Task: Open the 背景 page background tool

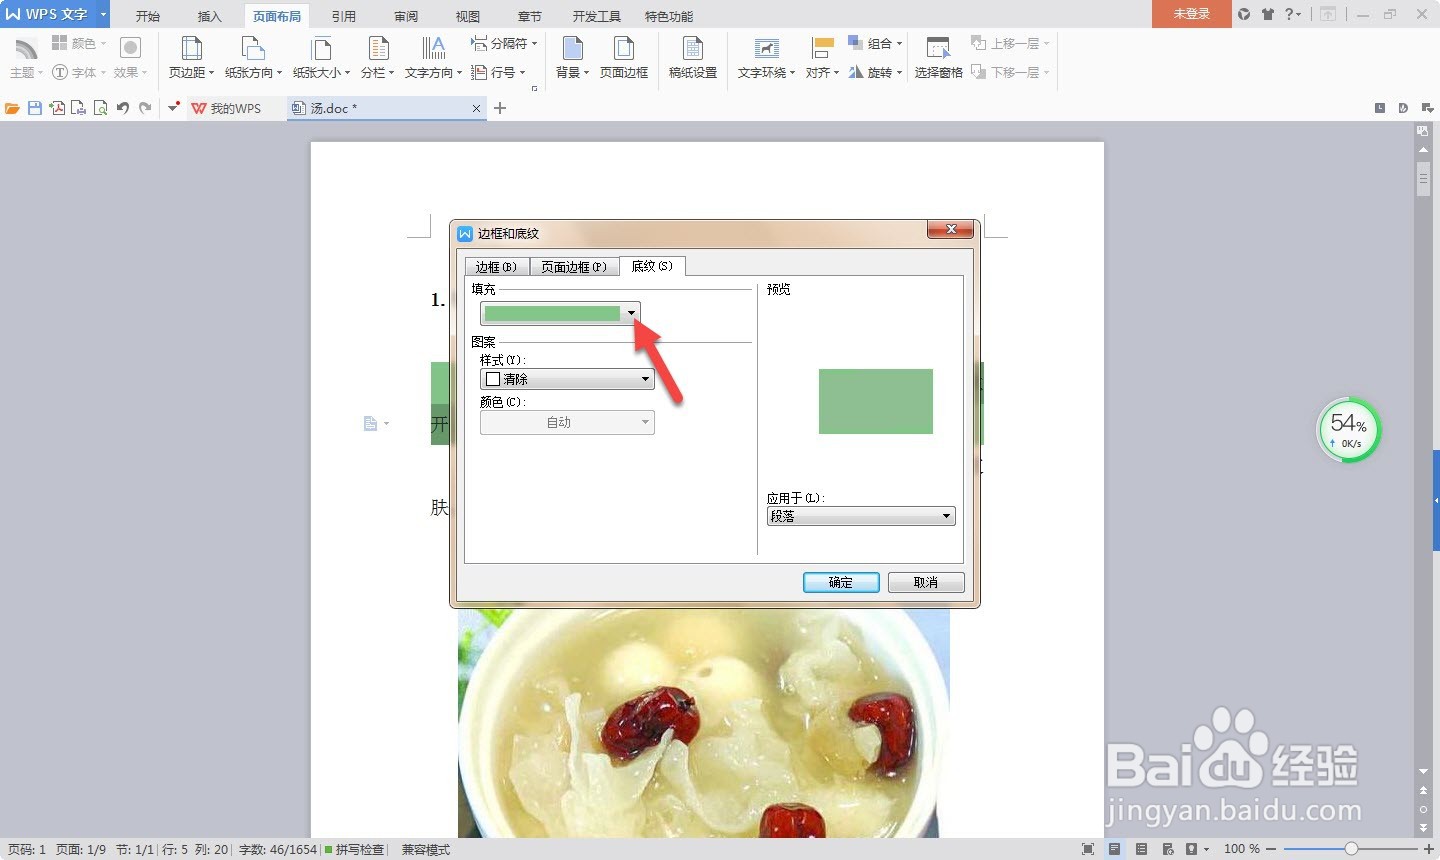Action: [572, 57]
